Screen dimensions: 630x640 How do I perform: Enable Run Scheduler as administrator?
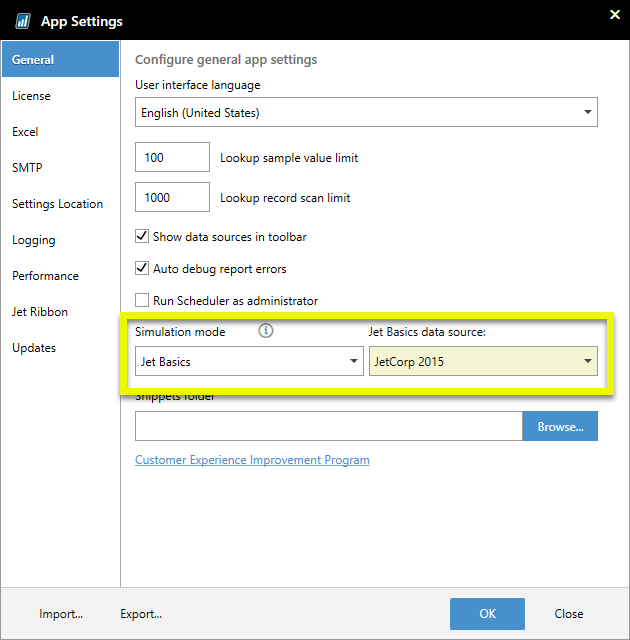pyautogui.click(x=142, y=300)
